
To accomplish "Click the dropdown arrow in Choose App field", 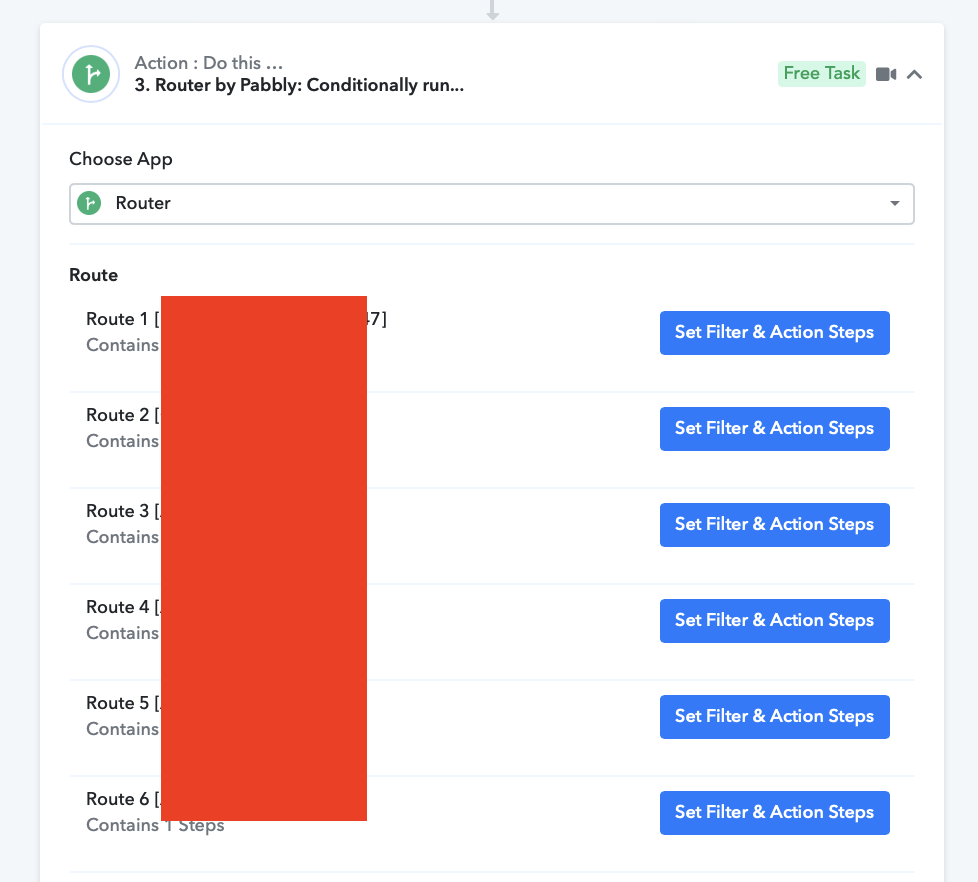I will (x=894, y=203).
